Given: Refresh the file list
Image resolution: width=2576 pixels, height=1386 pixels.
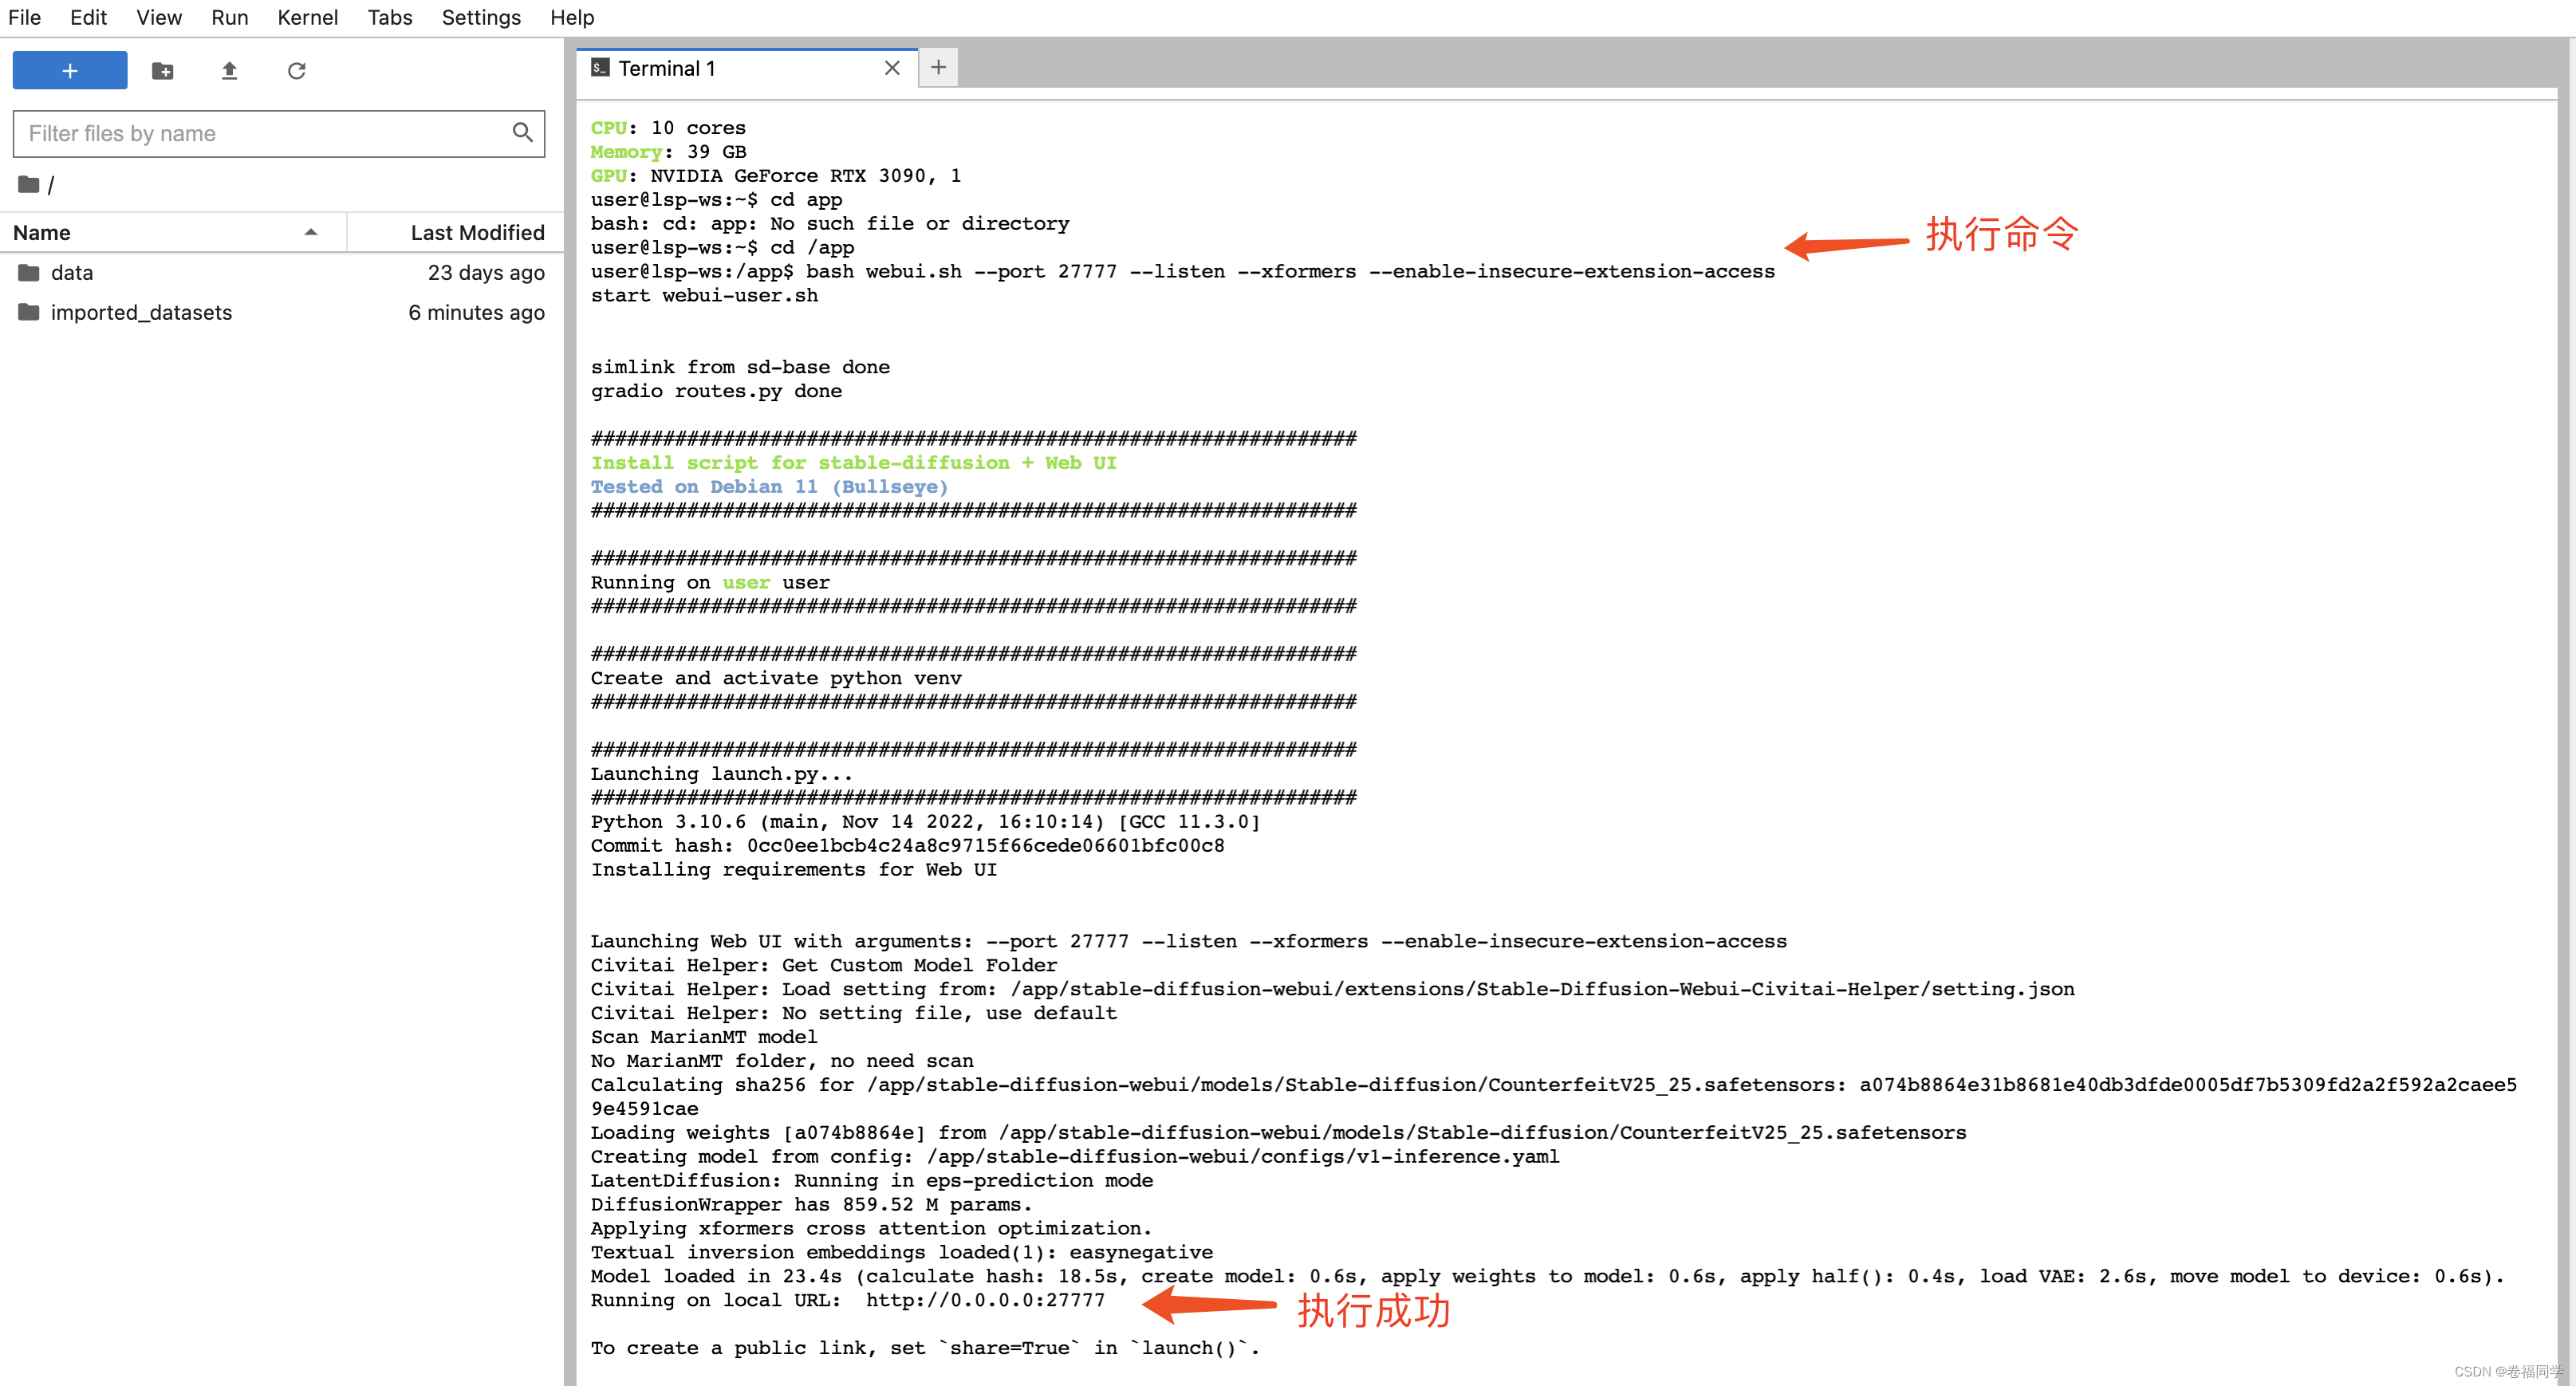Looking at the screenshot, I should click(x=296, y=70).
